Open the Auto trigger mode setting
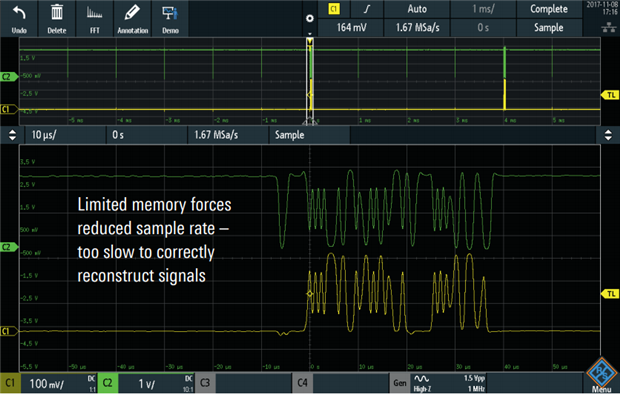This screenshot has height=394, width=620. point(417,9)
